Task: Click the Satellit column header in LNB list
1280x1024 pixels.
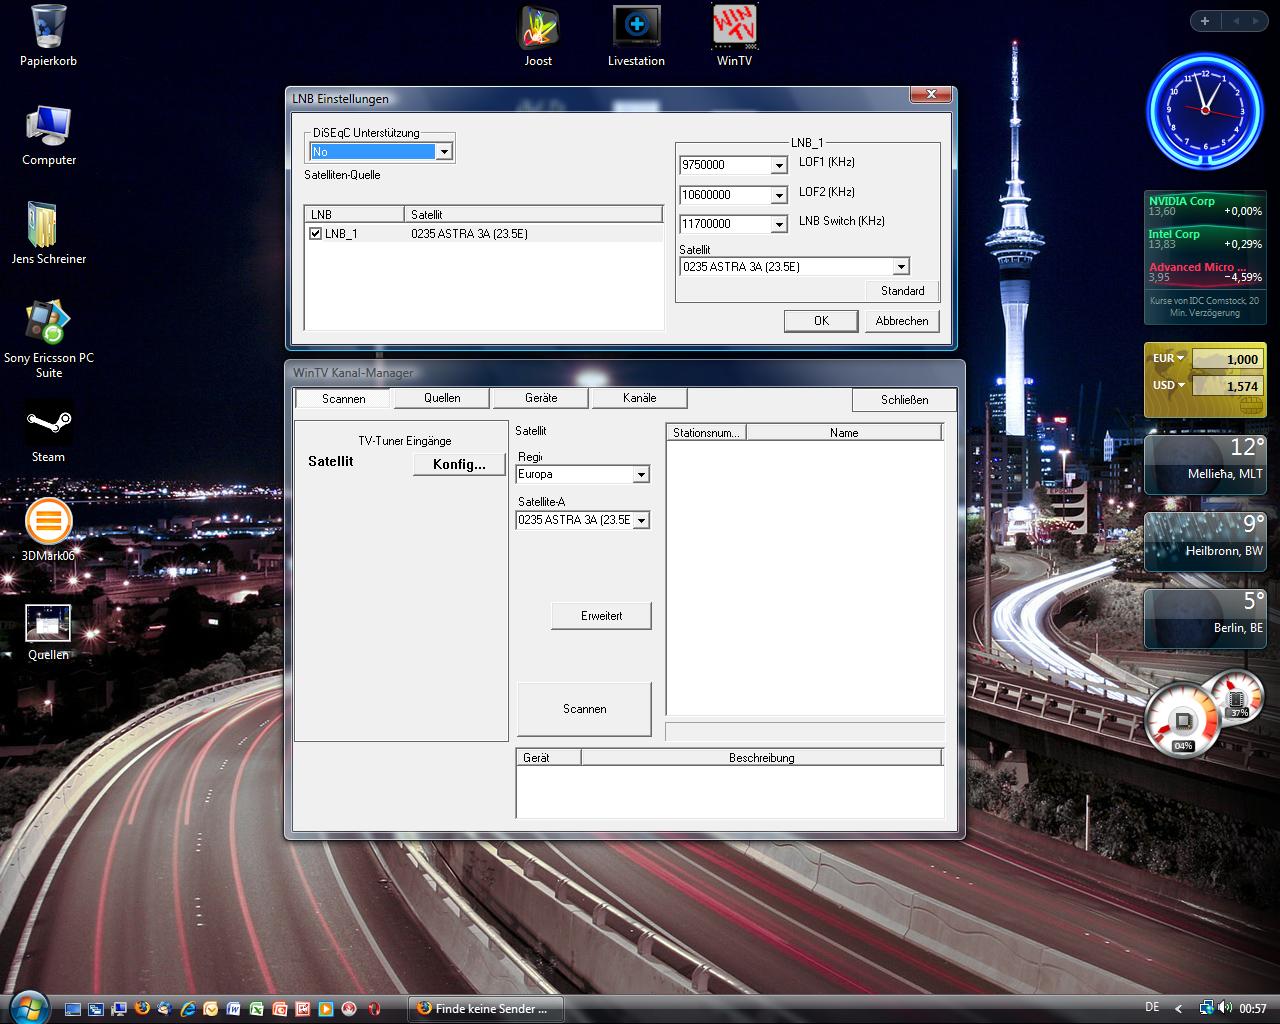Action: click(x=533, y=214)
